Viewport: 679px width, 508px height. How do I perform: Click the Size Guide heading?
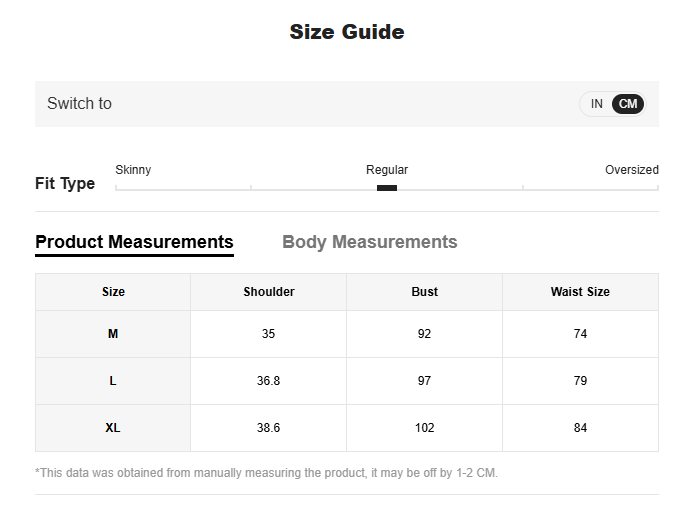click(347, 32)
